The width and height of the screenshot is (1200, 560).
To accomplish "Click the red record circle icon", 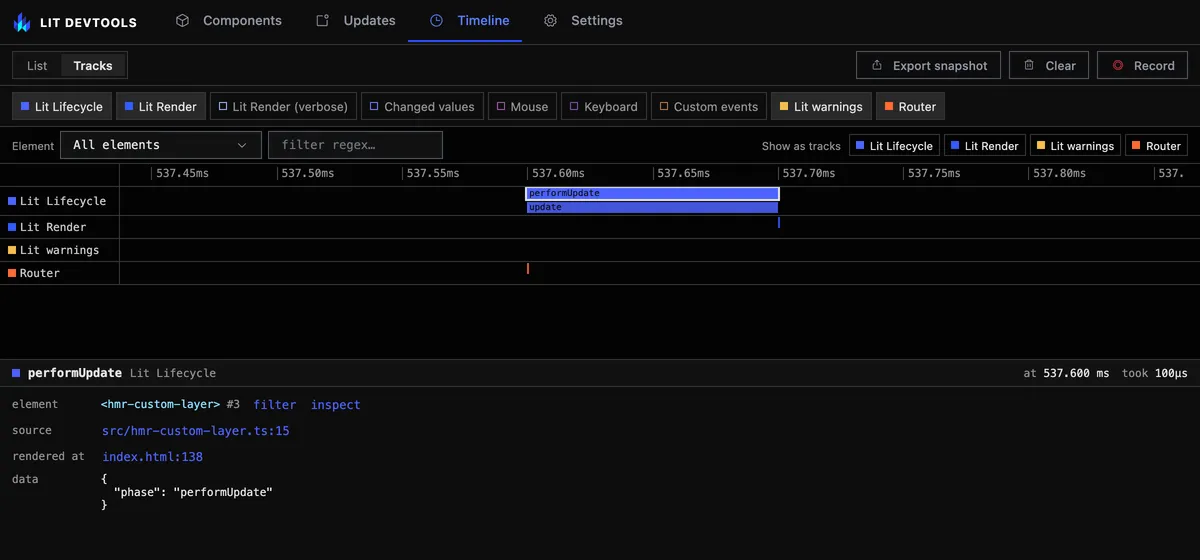I will click(1117, 65).
